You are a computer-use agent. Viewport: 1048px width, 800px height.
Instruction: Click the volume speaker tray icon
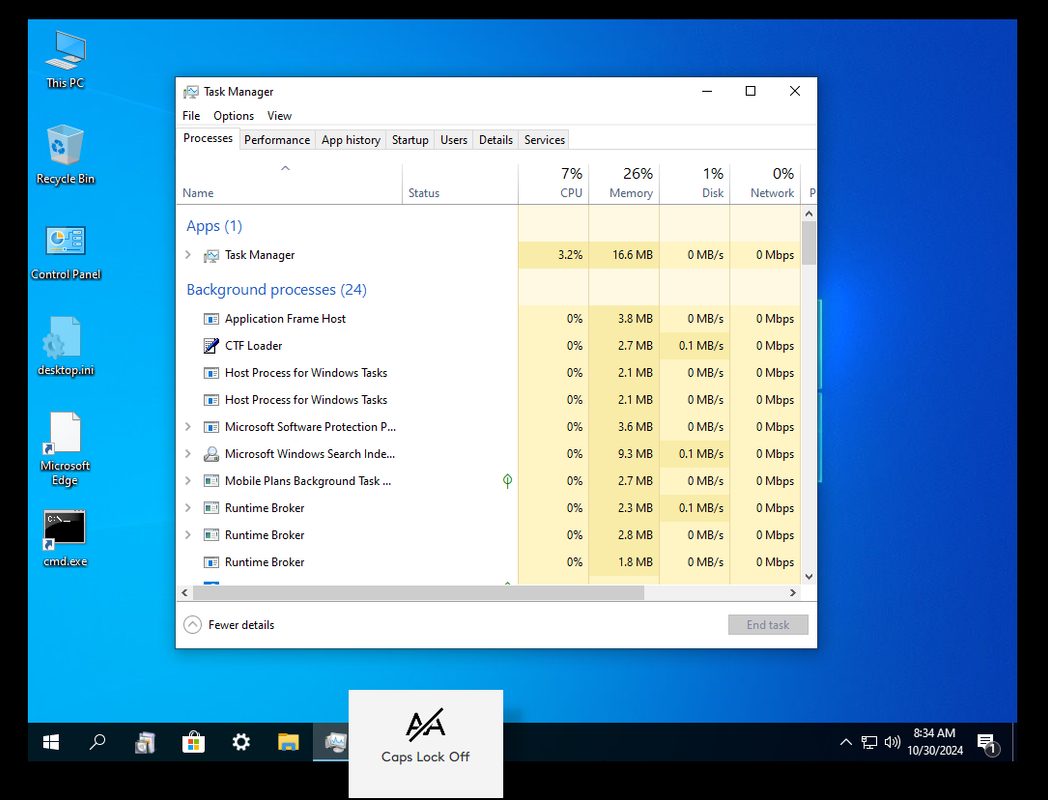(x=892, y=742)
